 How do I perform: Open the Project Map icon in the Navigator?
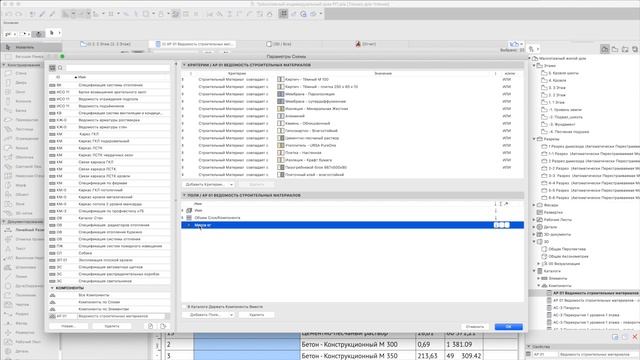[604, 49]
